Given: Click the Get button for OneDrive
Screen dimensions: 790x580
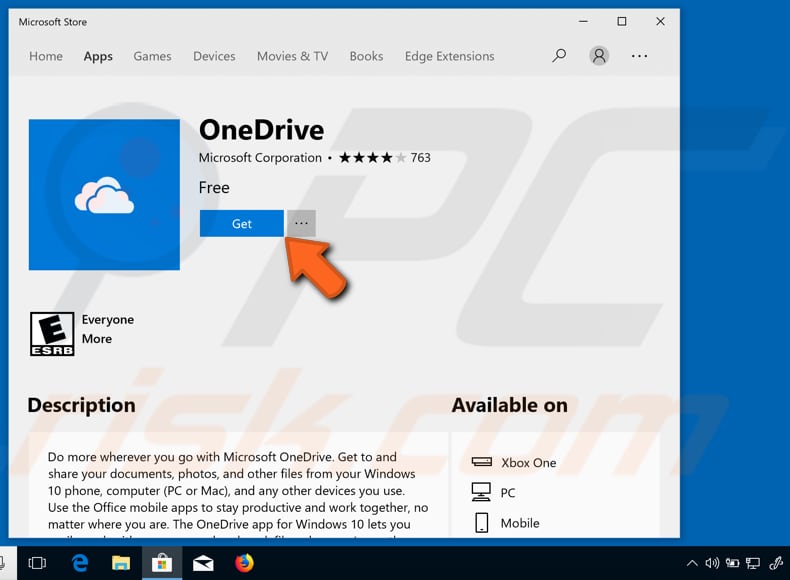Looking at the screenshot, I should (x=242, y=223).
